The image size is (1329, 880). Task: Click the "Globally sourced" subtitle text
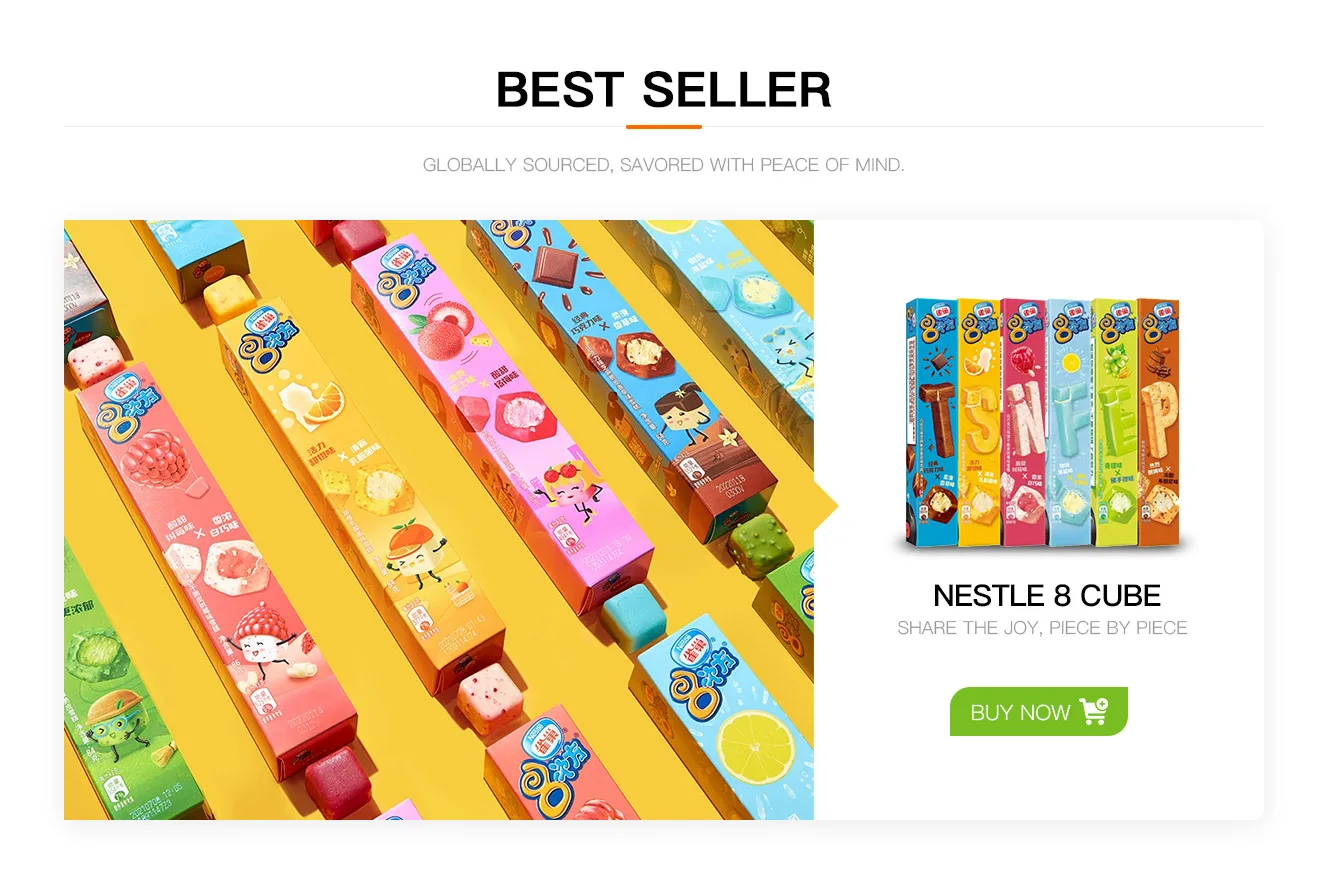(664, 165)
